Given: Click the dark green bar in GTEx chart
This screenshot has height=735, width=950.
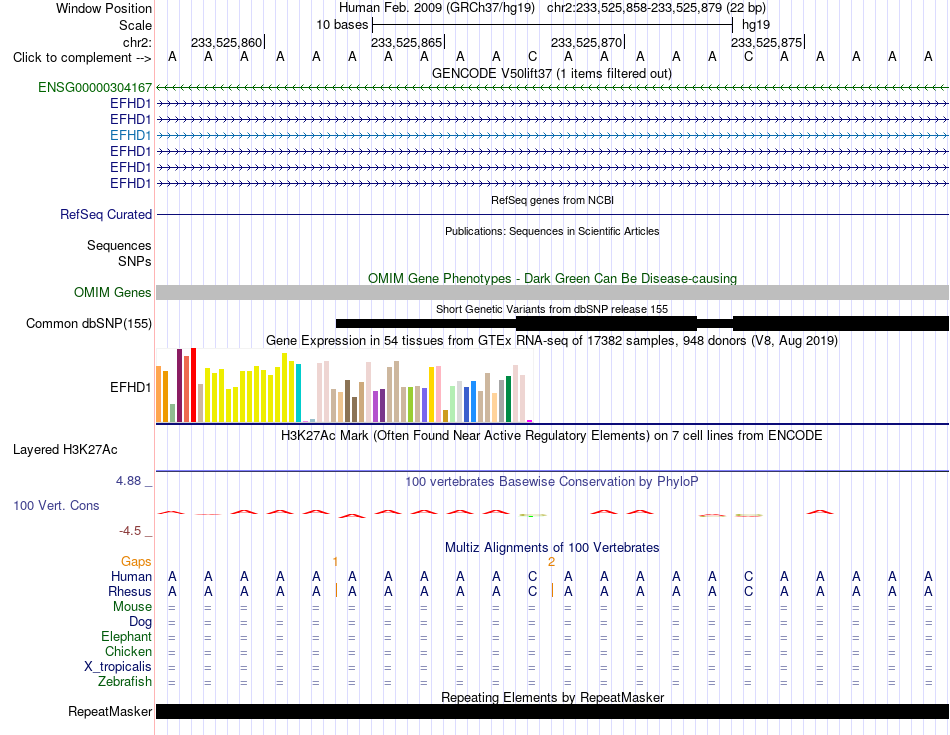Looking at the screenshot, I should (508, 399).
